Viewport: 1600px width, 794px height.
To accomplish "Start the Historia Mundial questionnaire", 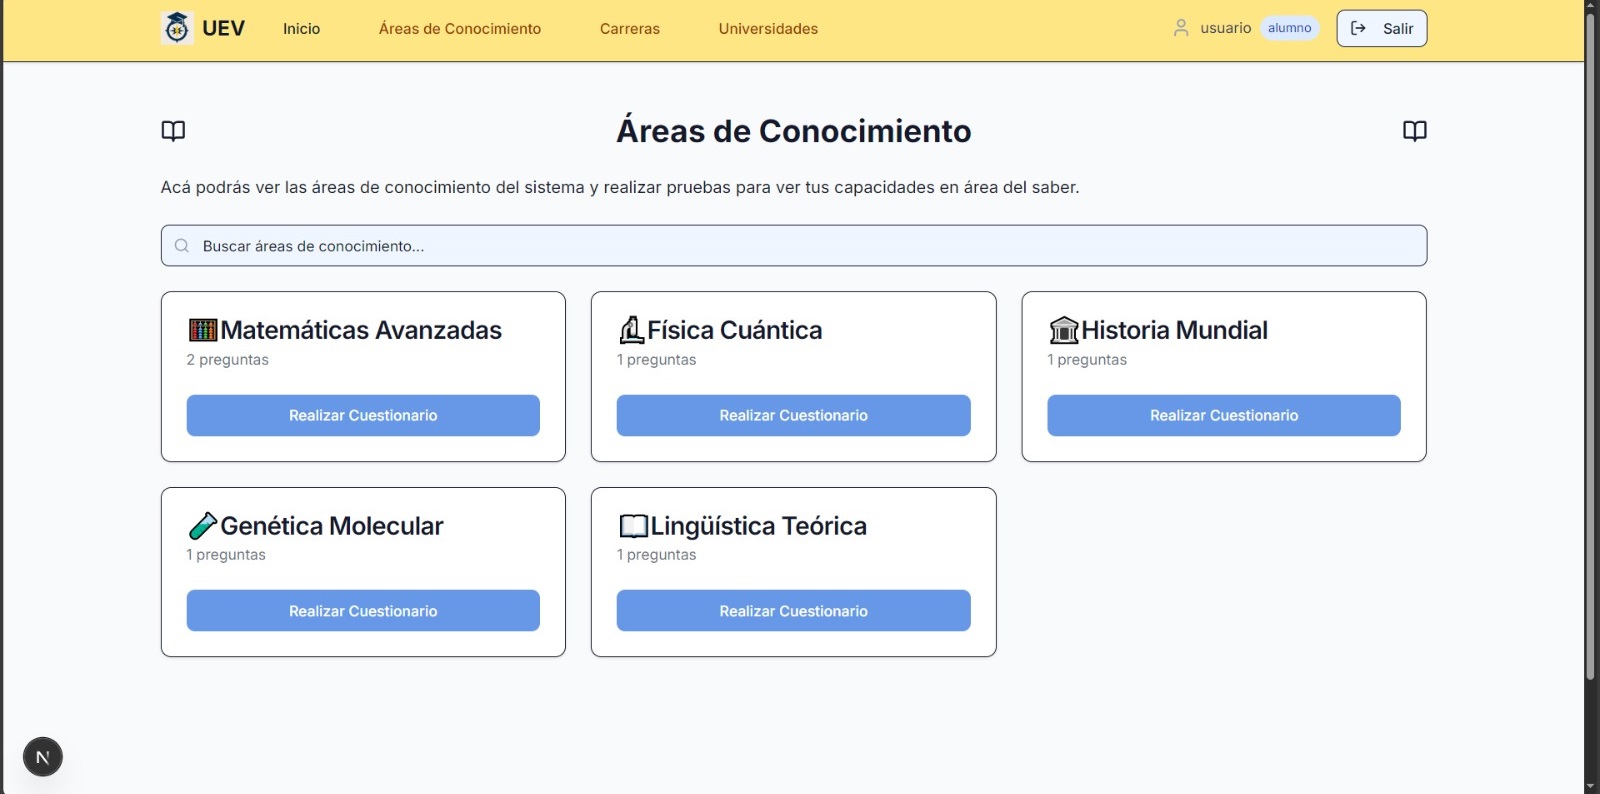I will pyautogui.click(x=1224, y=415).
